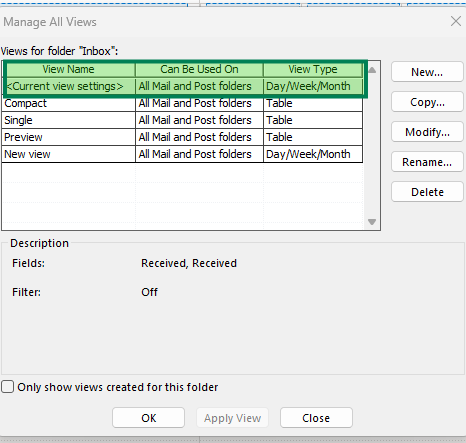This screenshot has height=443, width=466.
Task: Click All Mail and Post folders in the Preview row
Action: [x=199, y=137]
